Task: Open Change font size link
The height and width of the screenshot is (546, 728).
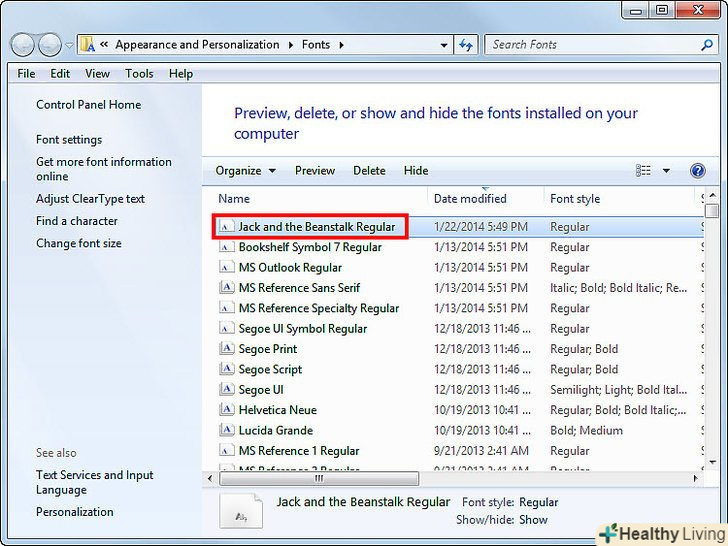Action: pyautogui.click(x=78, y=243)
